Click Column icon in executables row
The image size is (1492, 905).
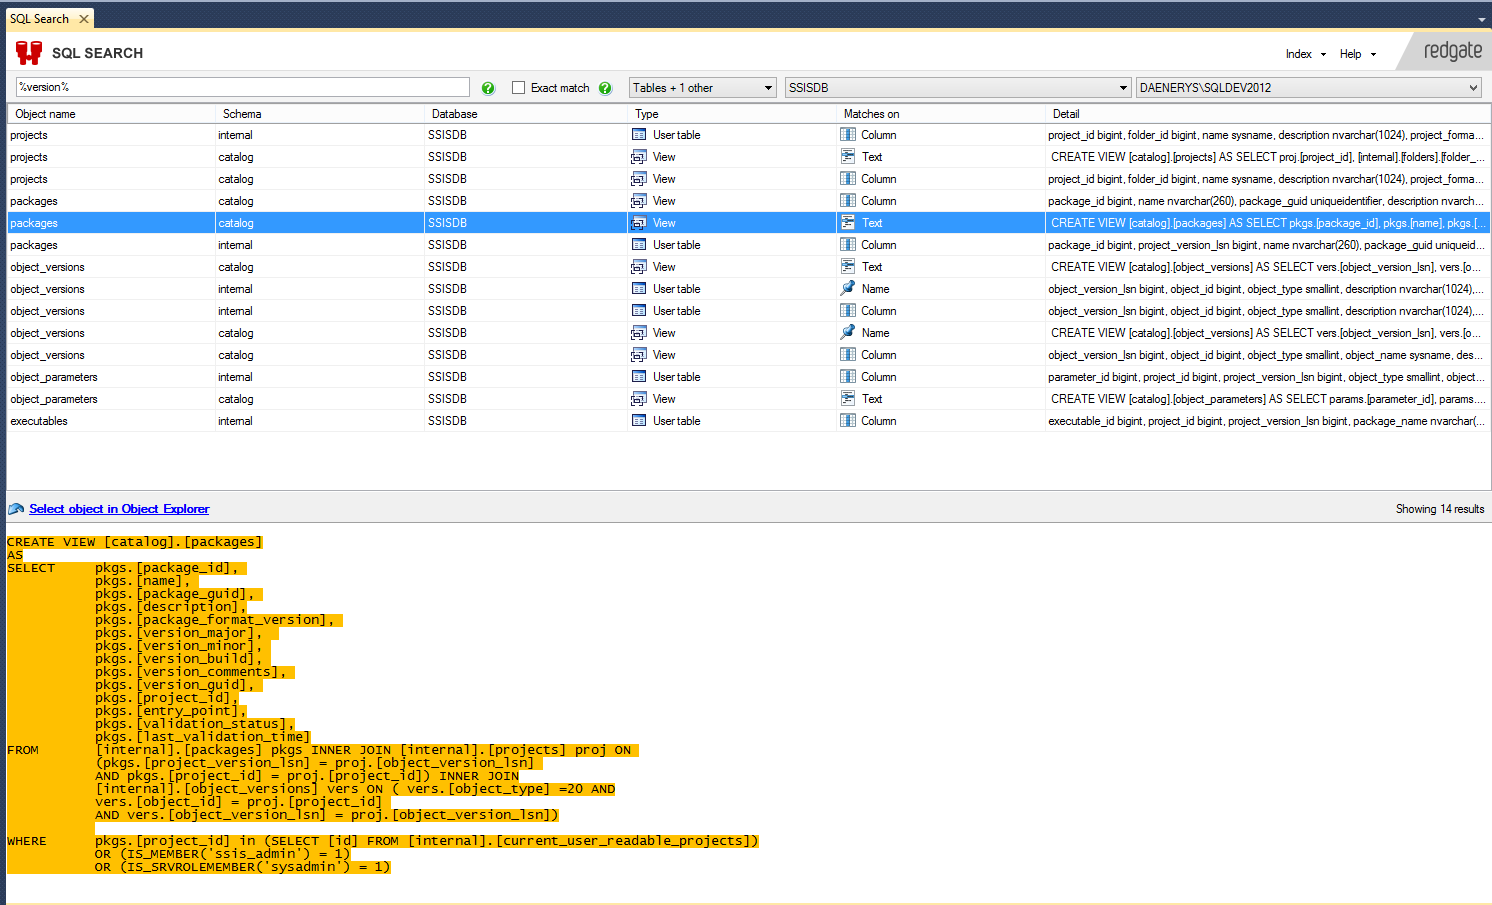(848, 421)
